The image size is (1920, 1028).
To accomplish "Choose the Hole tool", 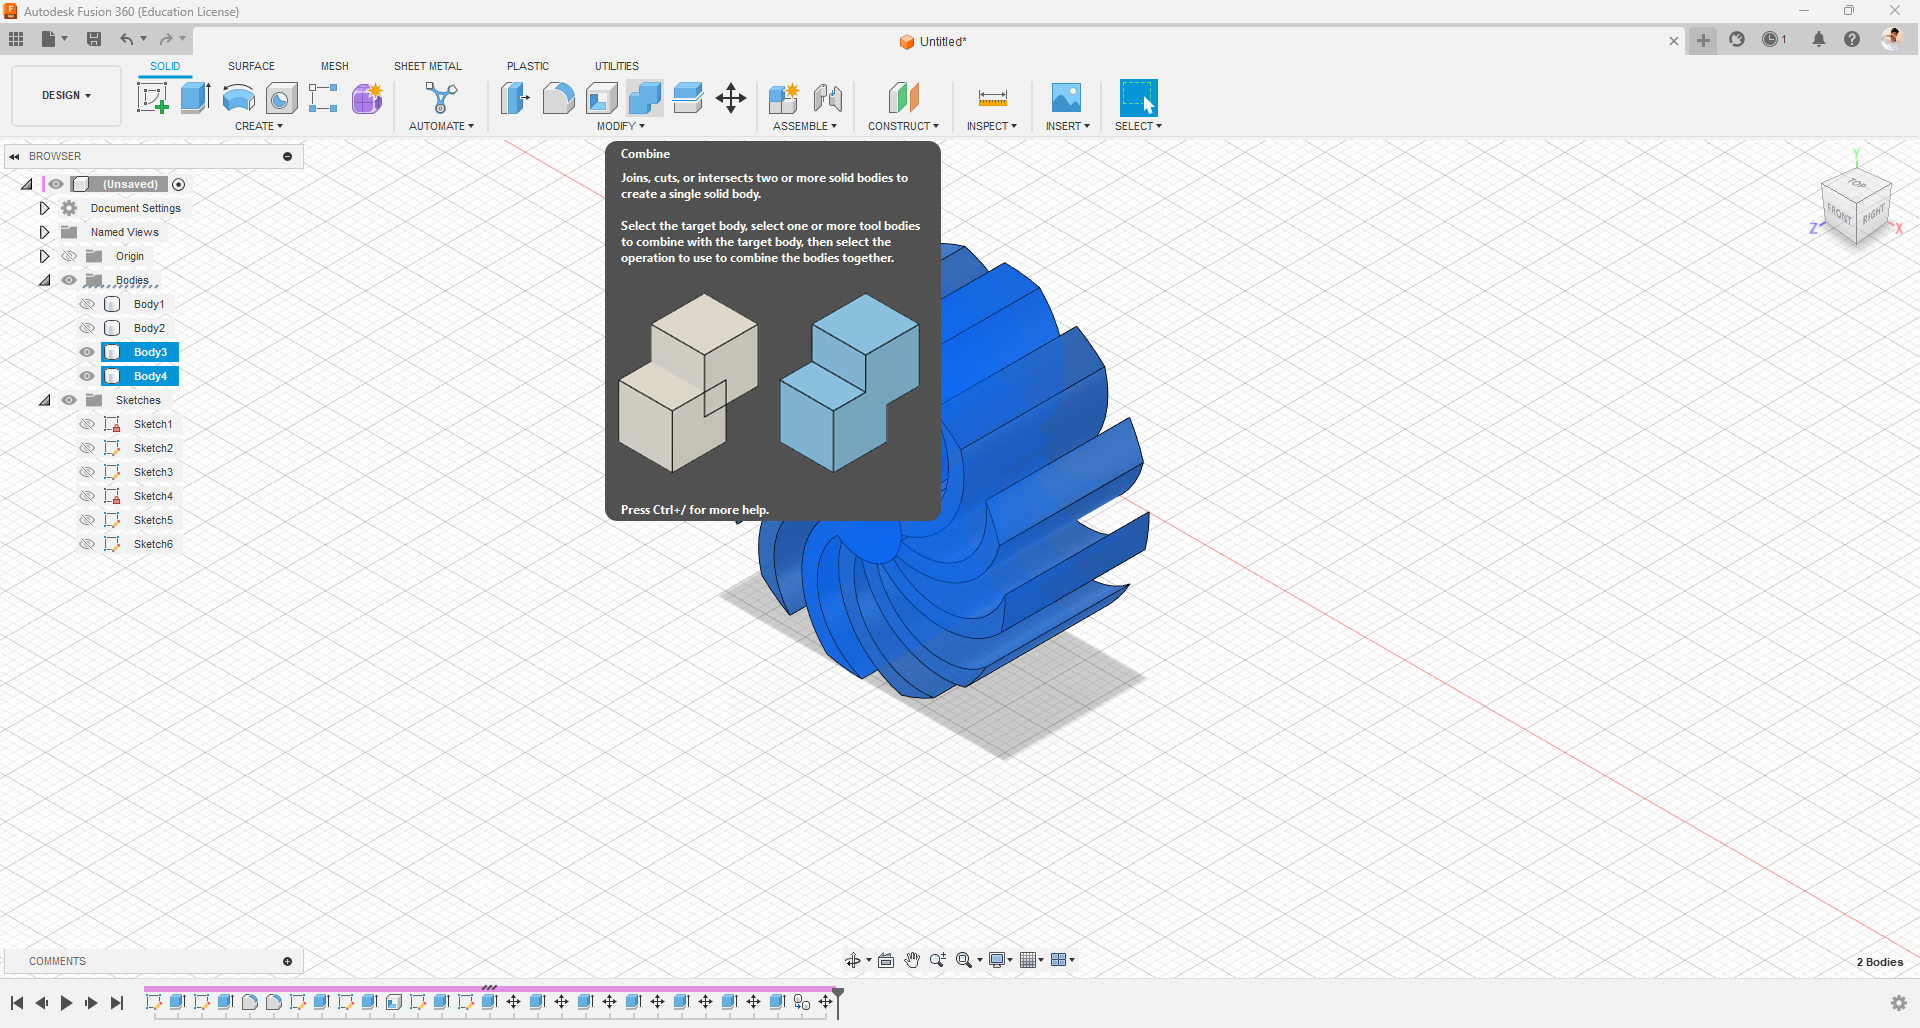I will pyautogui.click(x=281, y=98).
